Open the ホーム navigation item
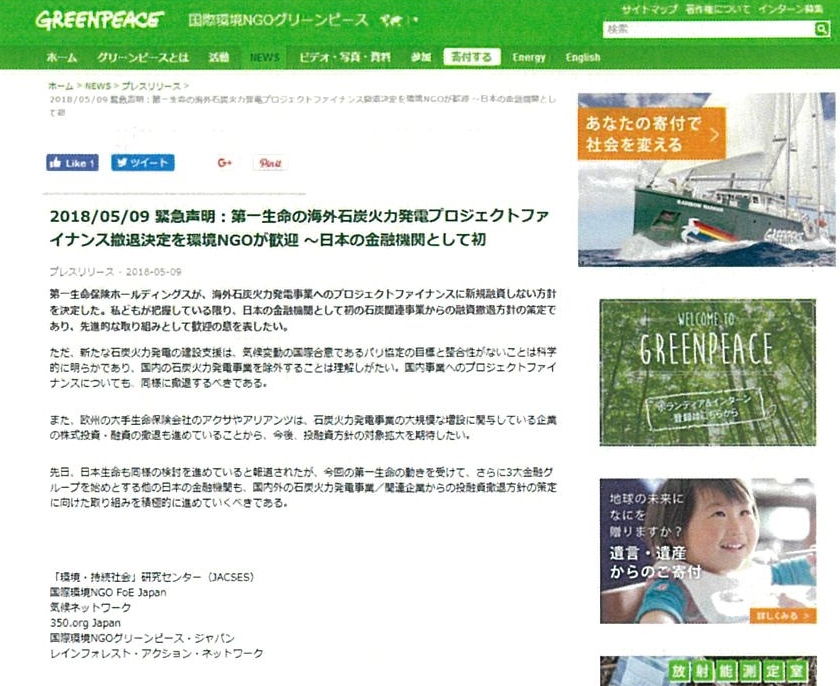 tap(62, 57)
